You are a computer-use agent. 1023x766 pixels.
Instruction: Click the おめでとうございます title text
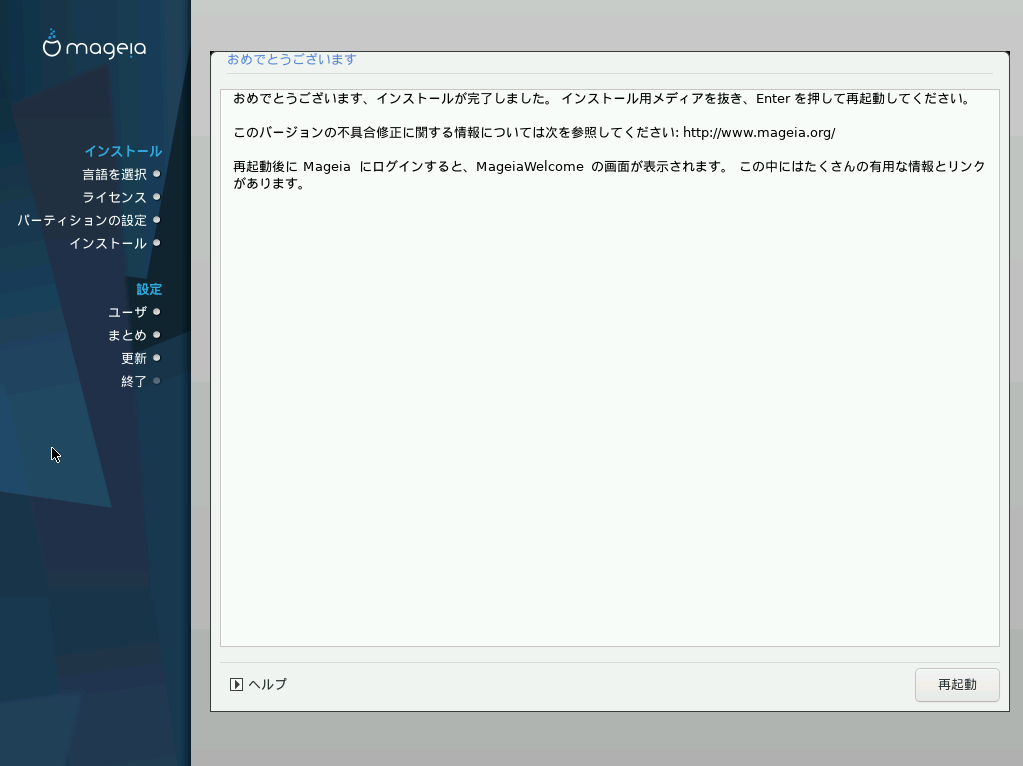click(x=291, y=60)
